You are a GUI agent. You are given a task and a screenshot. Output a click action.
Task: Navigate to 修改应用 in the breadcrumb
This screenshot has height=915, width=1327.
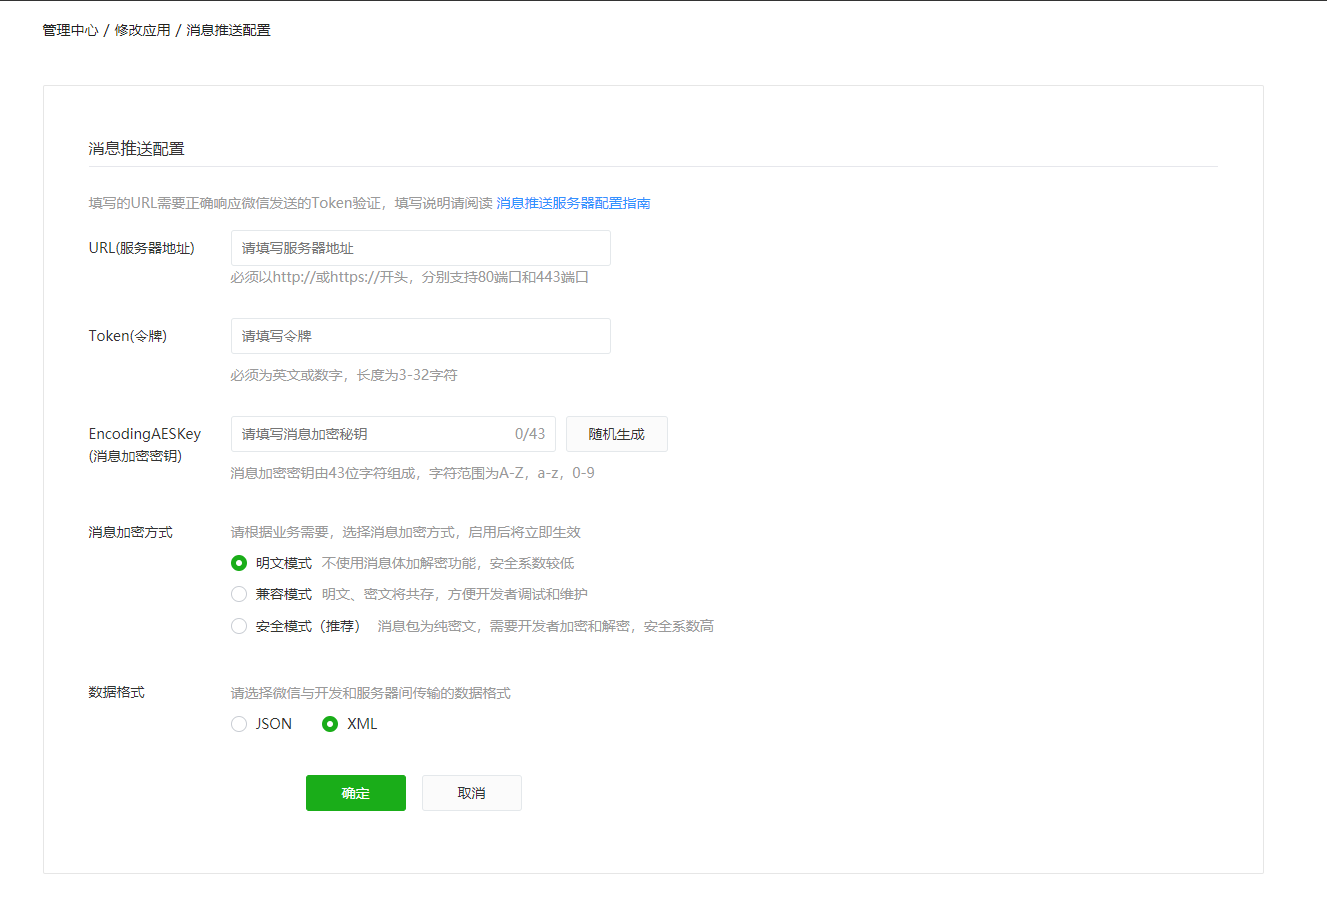click(x=142, y=30)
